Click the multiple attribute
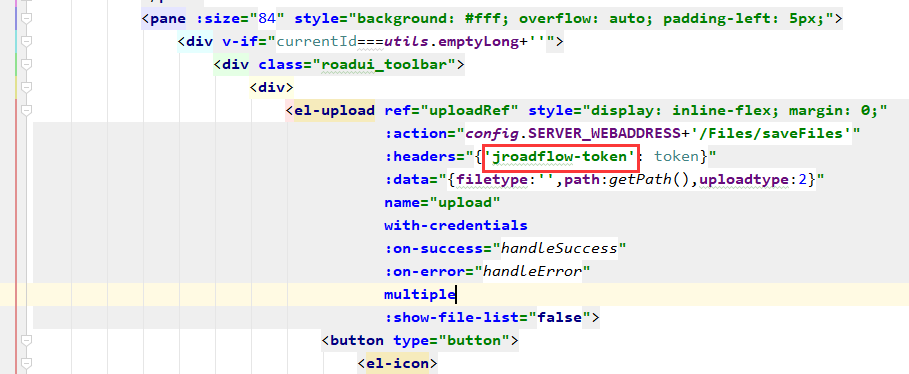Image resolution: width=909 pixels, height=374 pixels. coord(420,295)
